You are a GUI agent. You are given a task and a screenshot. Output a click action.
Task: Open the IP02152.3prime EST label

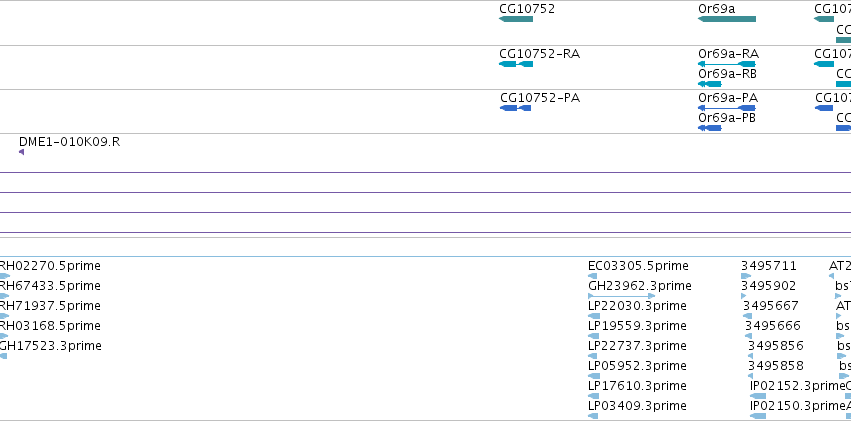(798, 386)
